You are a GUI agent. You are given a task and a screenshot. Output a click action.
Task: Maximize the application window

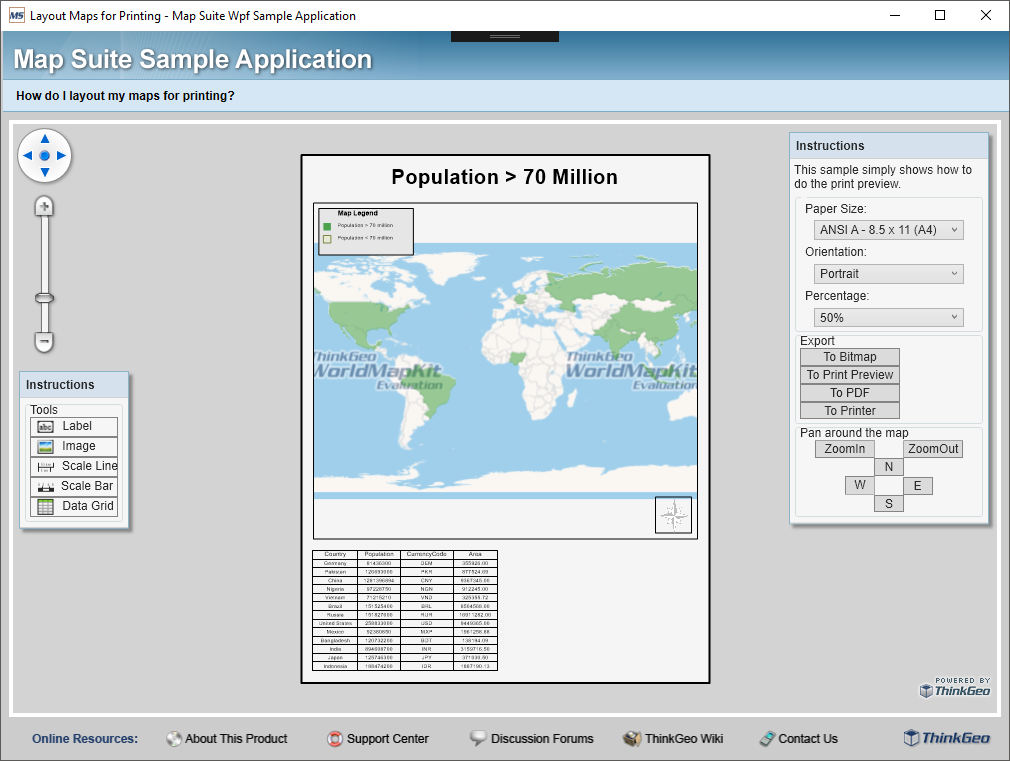pyautogui.click(x=940, y=15)
